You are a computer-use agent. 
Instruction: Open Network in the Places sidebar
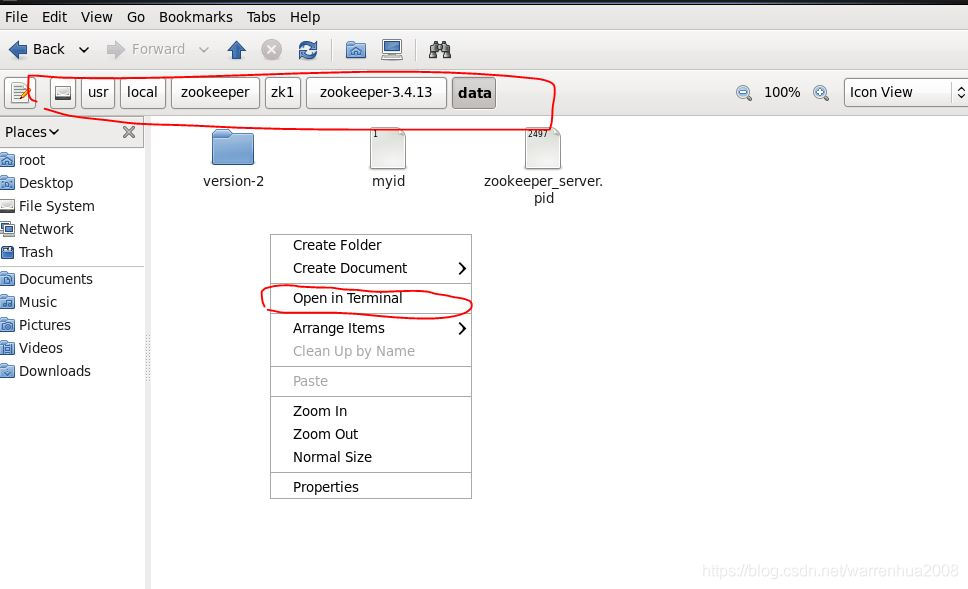coord(37,229)
